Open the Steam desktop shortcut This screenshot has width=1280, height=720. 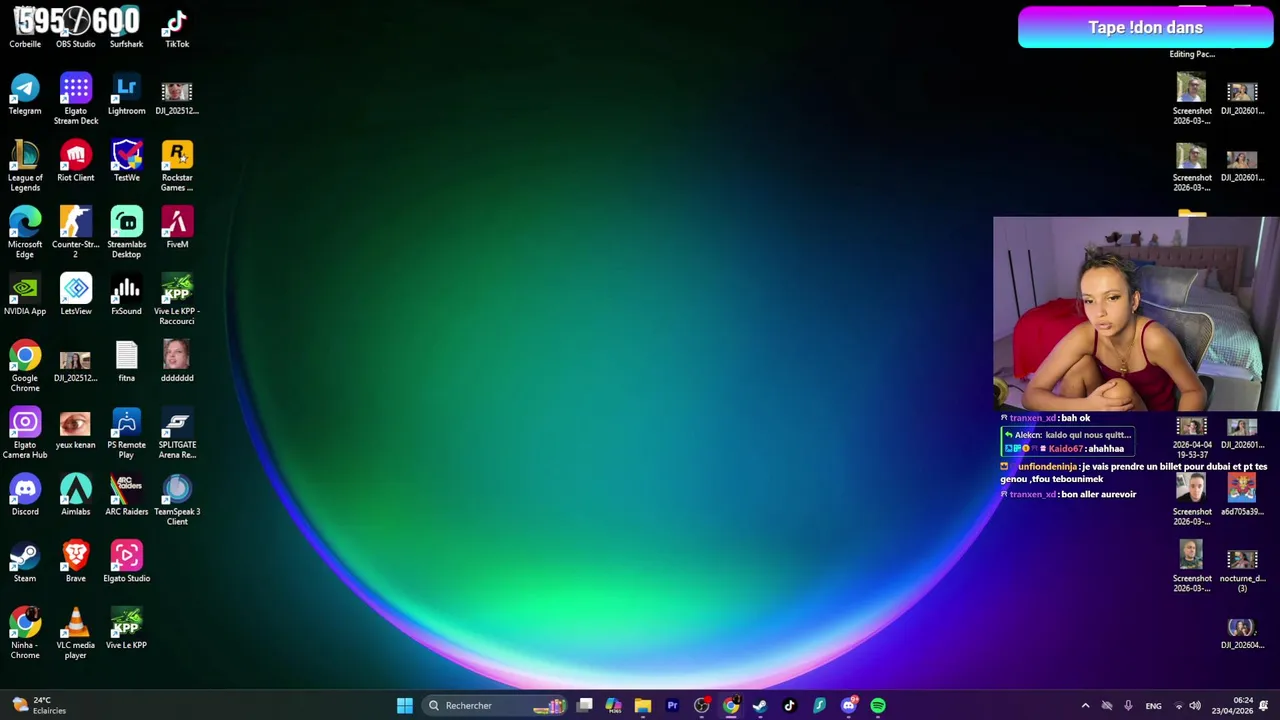point(25,564)
